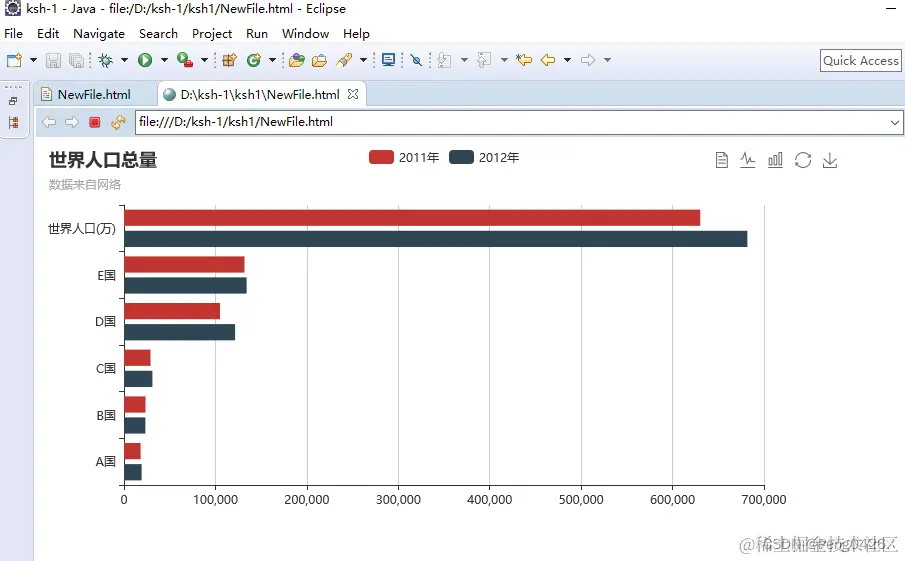Restore chart with the refresh icon
This screenshot has width=905, height=561.
click(x=803, y=160)
